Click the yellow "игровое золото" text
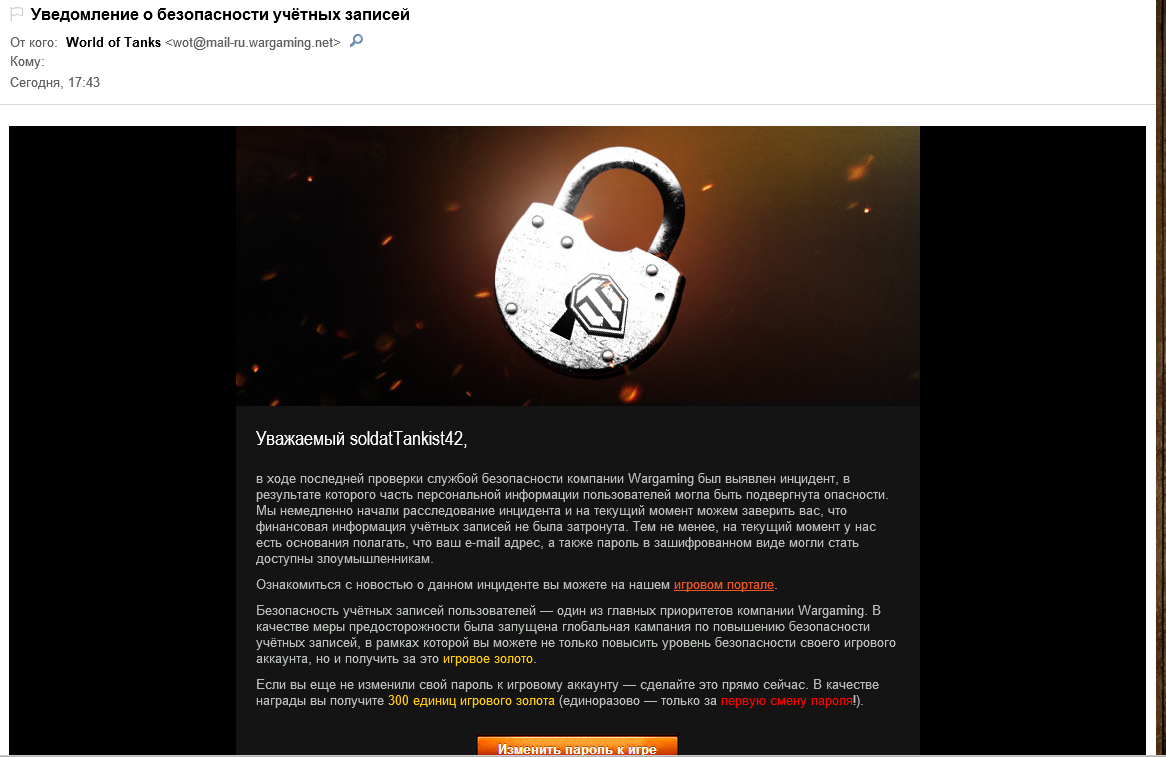 (x=488, y=659)
